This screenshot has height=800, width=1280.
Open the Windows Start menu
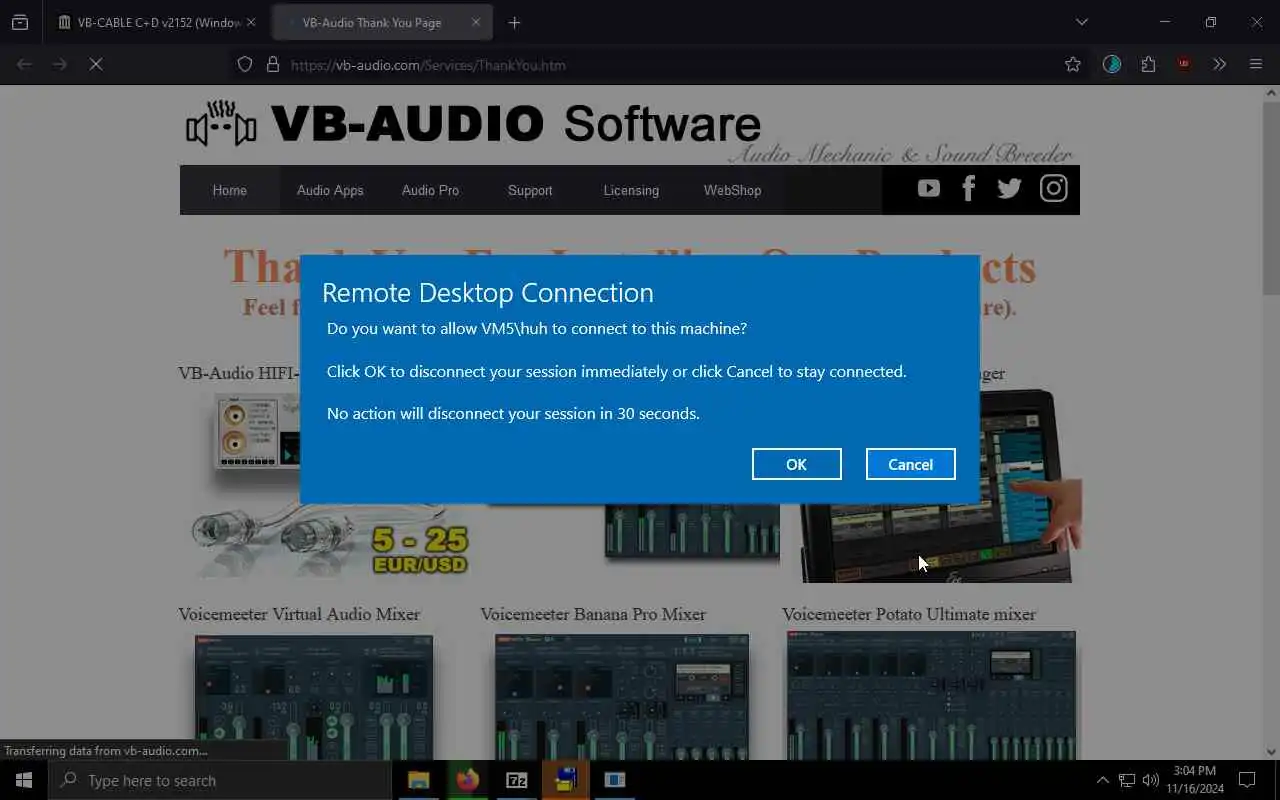pos(24,780)
